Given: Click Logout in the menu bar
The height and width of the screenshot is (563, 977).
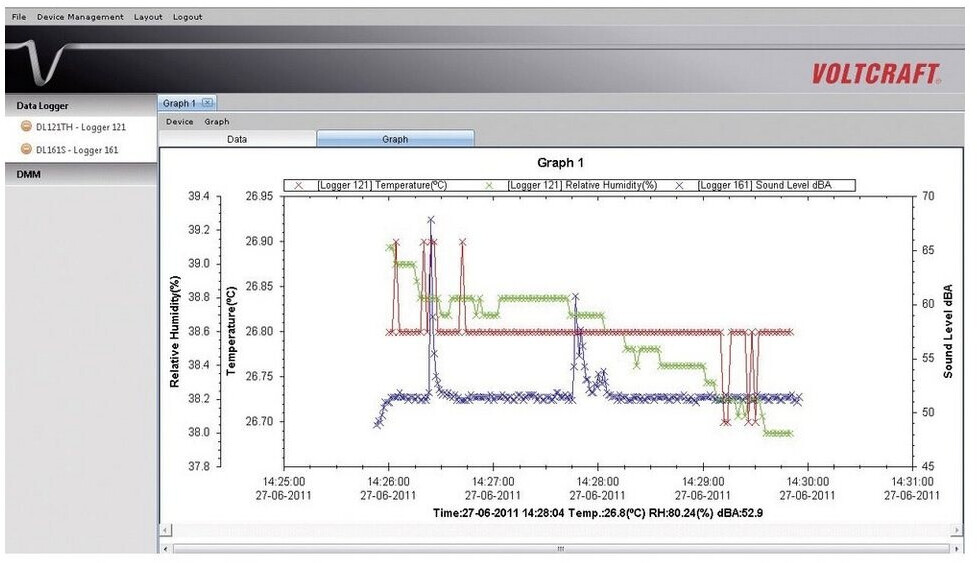Looking at the screenshot, I should [x=187, y=17].
